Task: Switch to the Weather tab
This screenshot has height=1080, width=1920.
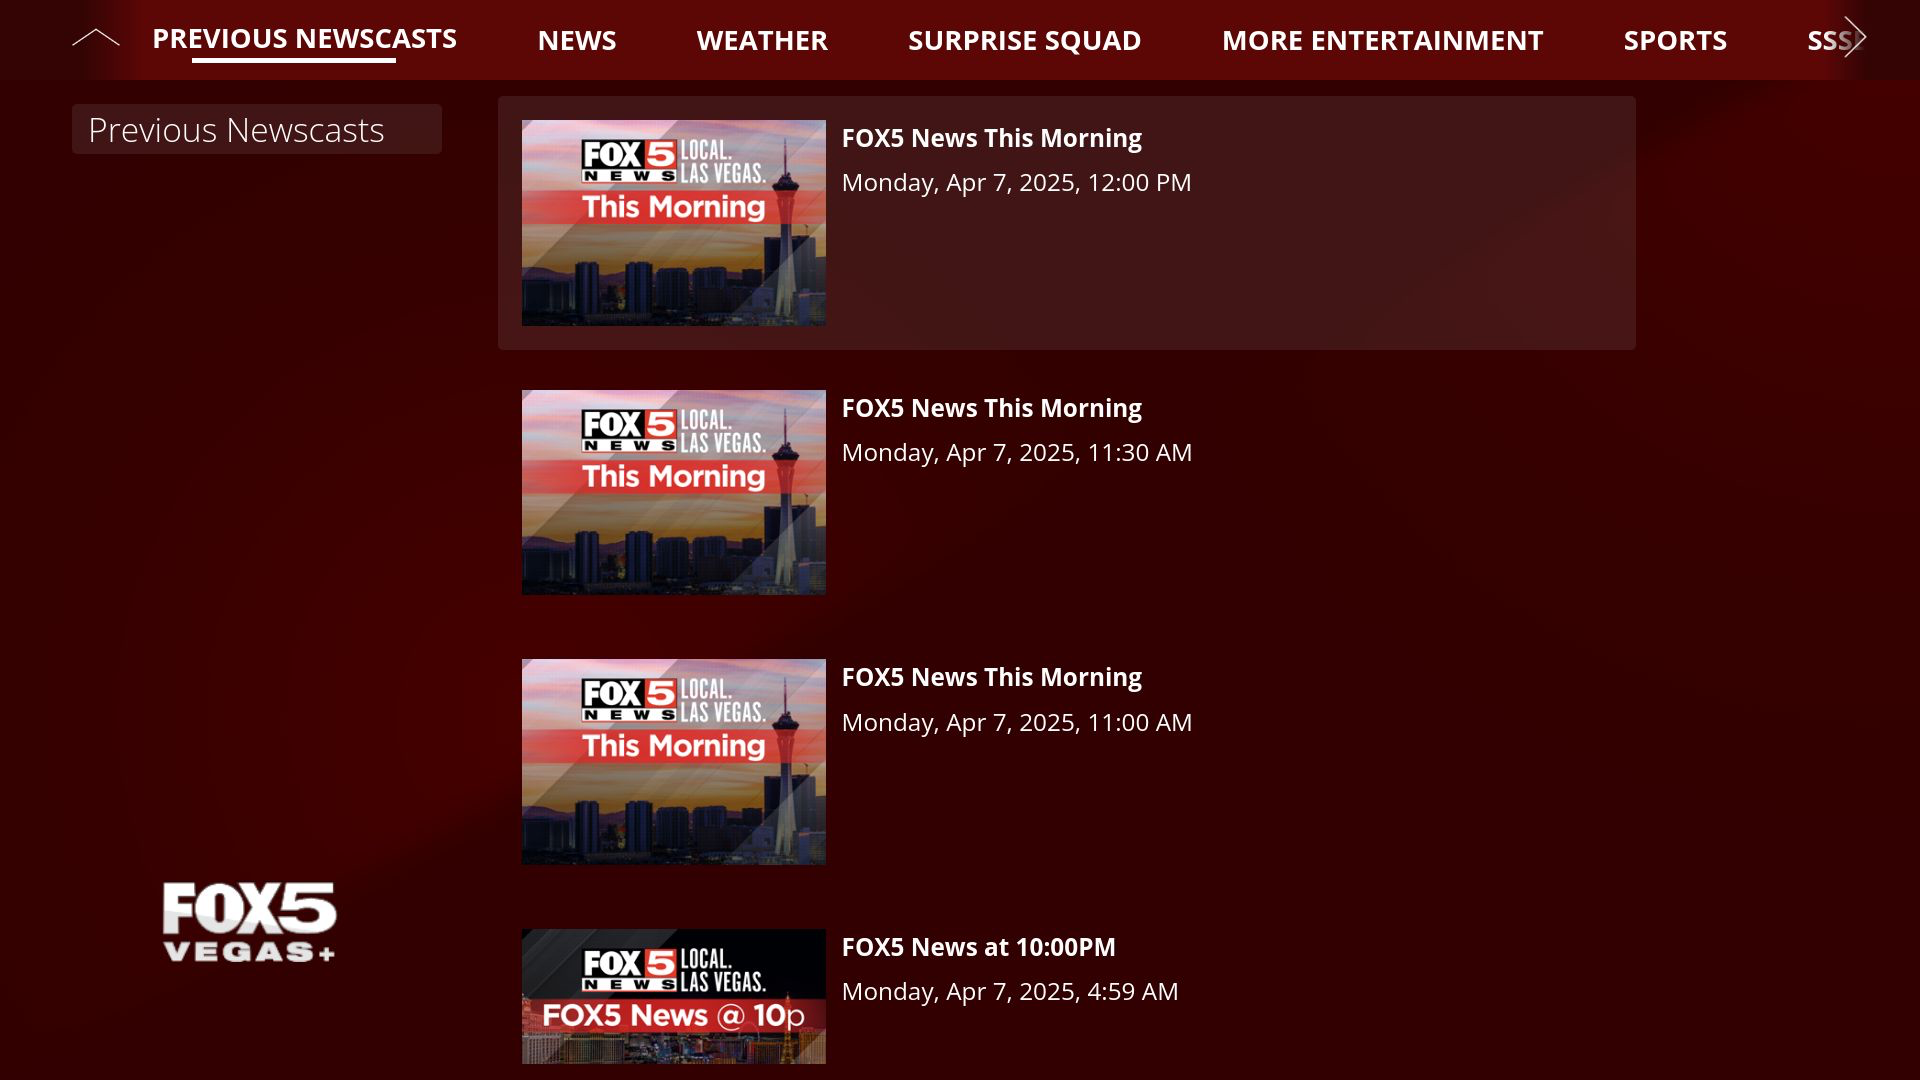Action: pos(762,40)
